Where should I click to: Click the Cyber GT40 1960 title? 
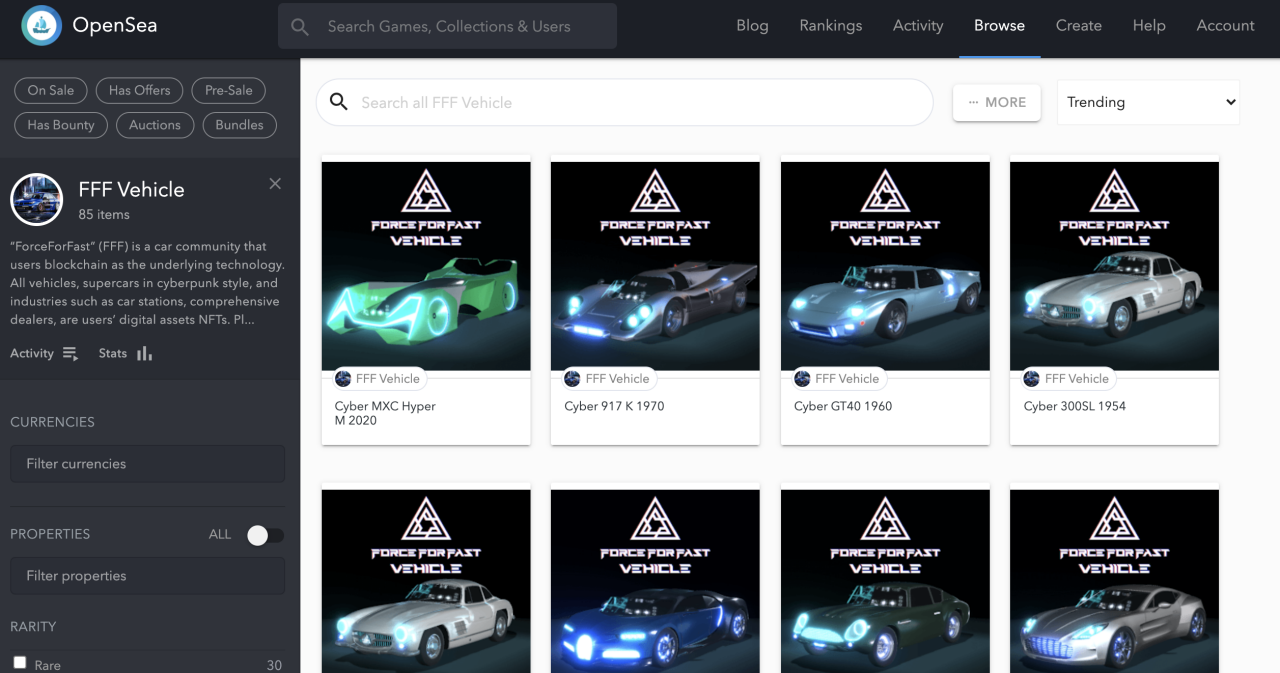tap(843, 406)
